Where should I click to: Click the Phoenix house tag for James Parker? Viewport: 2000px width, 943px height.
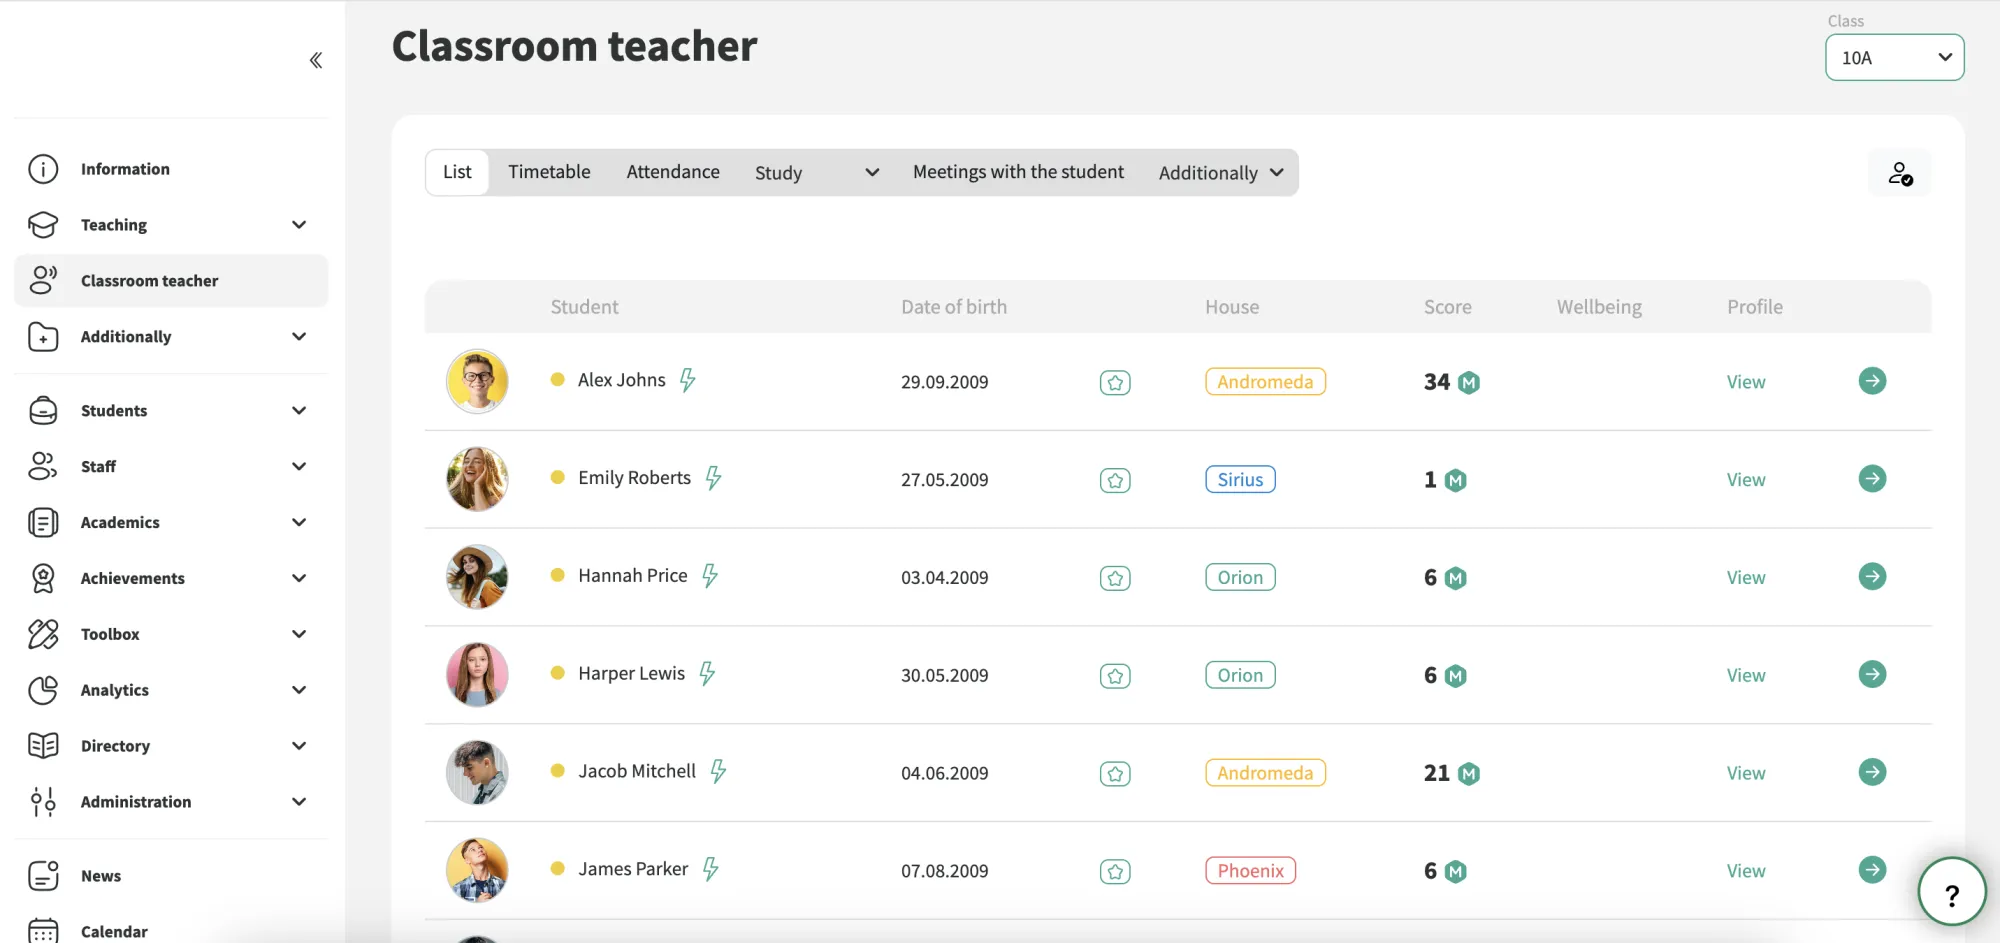(1250, 871)
